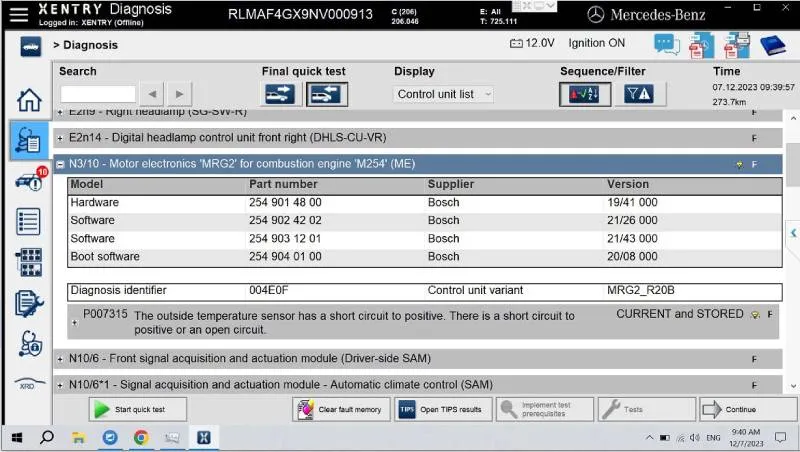The width and height of the screenshot is (800, 452).
Task: Click Start quick test button
Action: click(x=138, y=409)
